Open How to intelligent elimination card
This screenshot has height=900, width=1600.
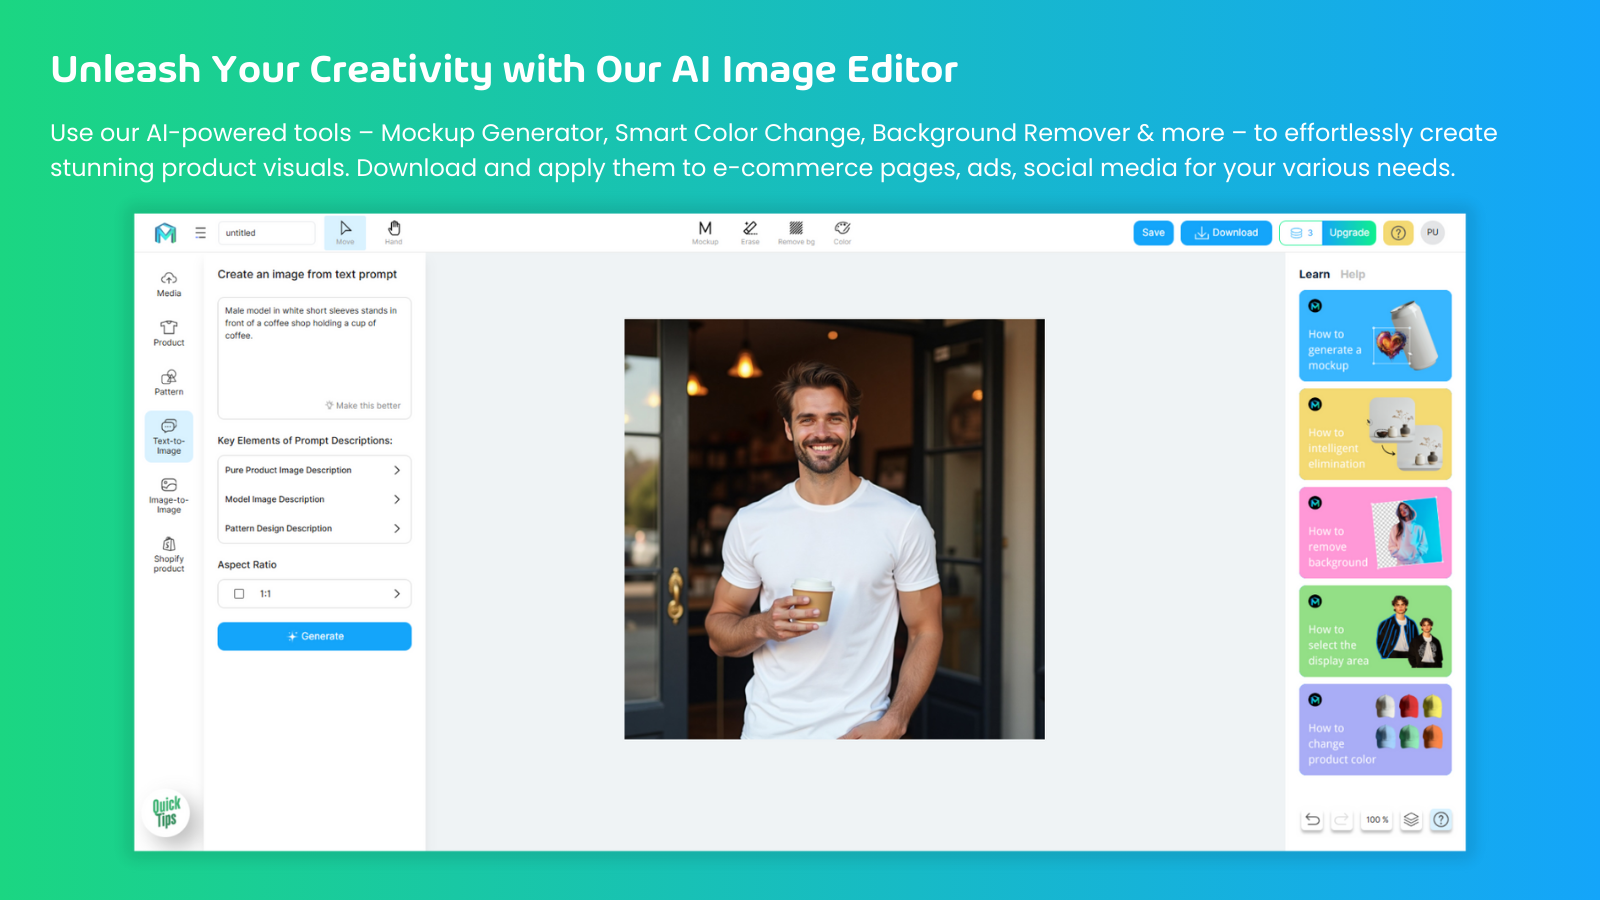pyautogui.click(x=1375, y=434)
